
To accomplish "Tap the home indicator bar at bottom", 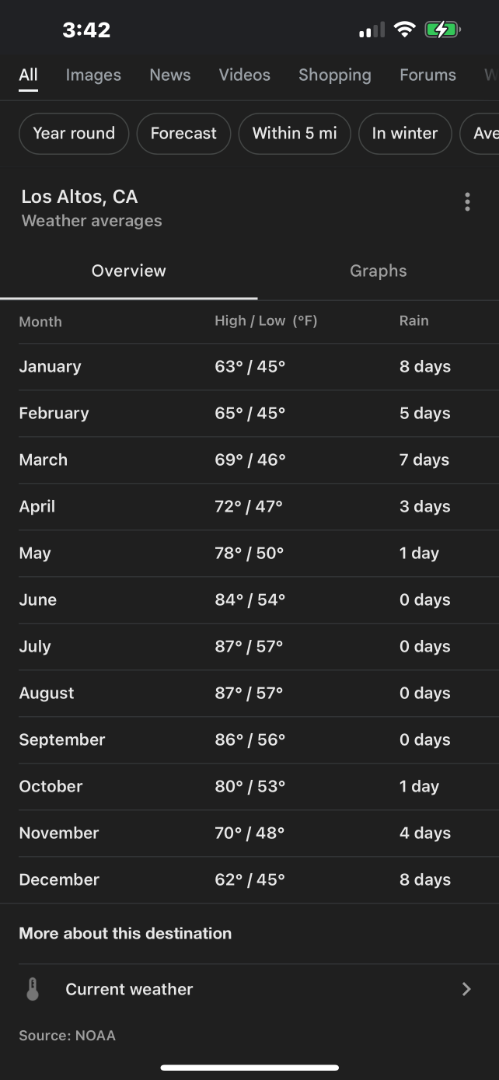I will [250, 1068].
